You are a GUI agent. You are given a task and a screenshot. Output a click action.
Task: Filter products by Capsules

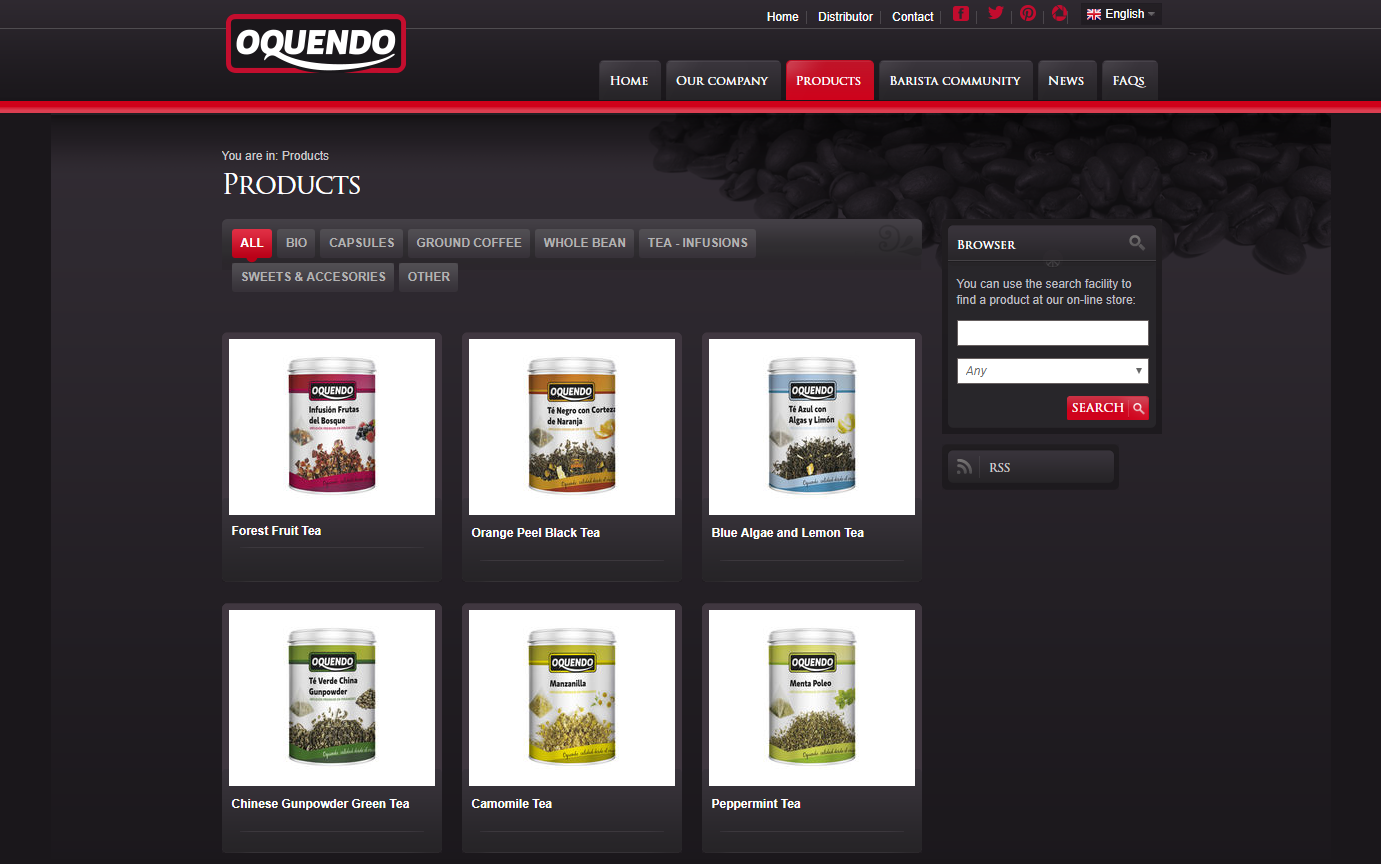point(362,243)
